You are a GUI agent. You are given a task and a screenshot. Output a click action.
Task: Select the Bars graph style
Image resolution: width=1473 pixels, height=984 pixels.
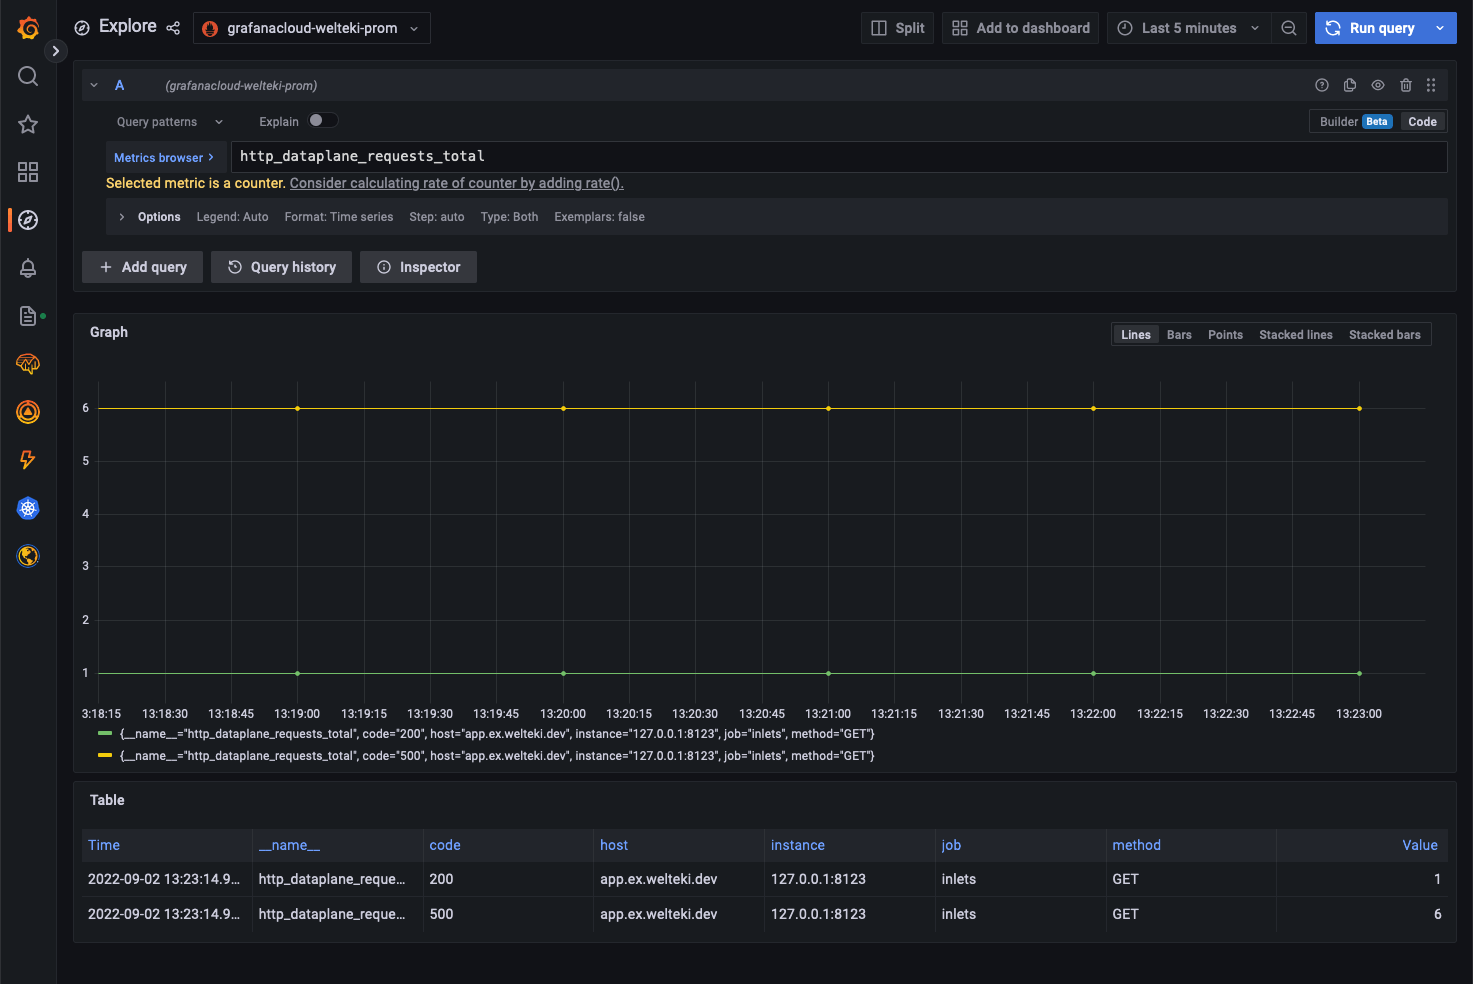click(x=1179, y=335)
